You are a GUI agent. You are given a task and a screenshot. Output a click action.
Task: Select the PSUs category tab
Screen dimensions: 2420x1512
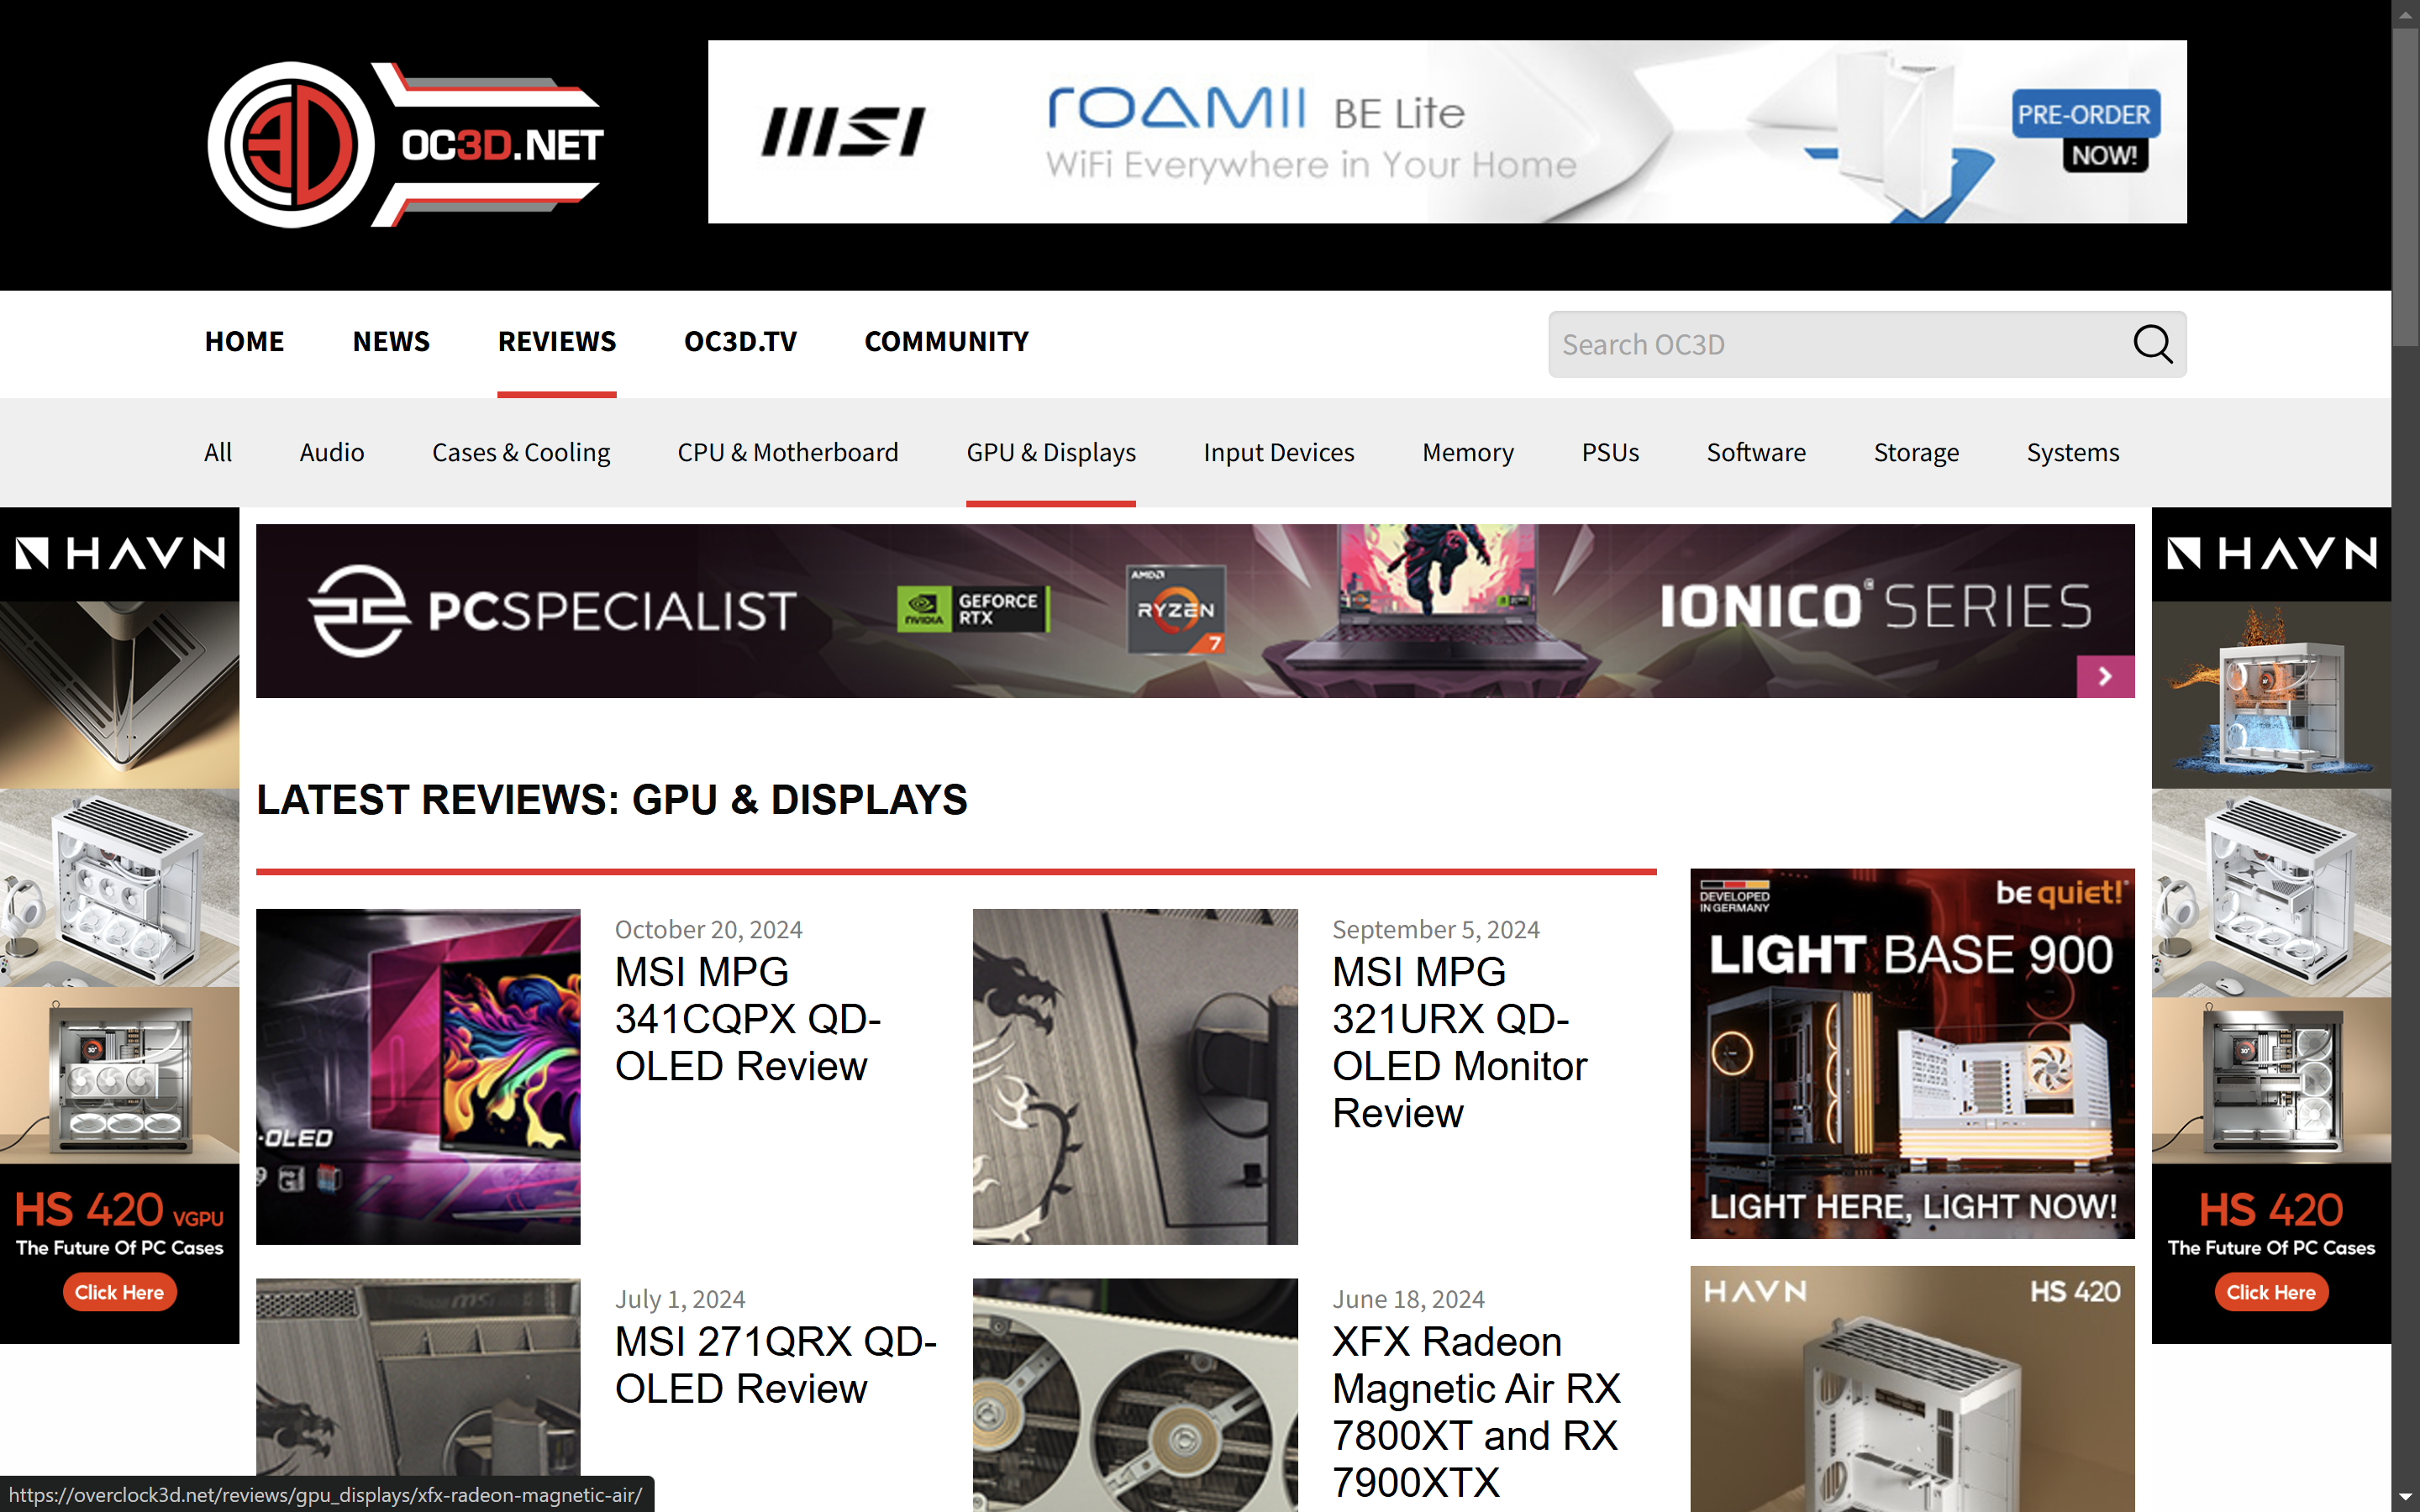1610,452
